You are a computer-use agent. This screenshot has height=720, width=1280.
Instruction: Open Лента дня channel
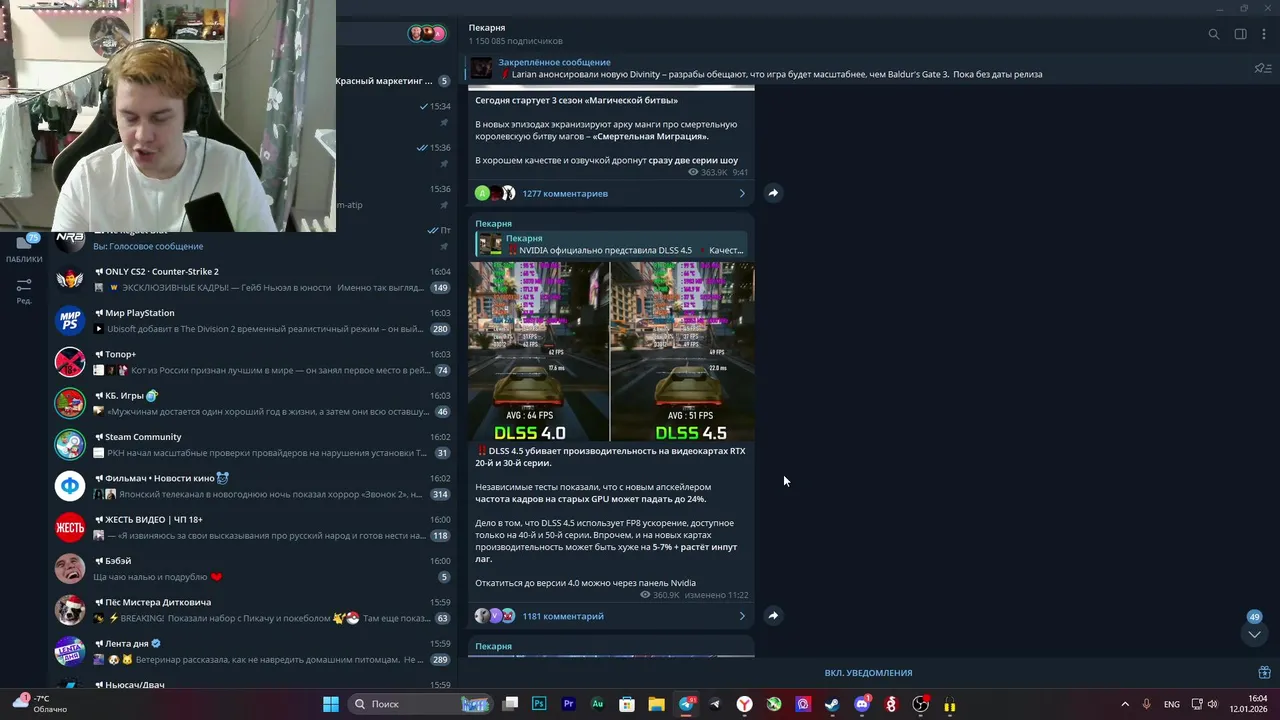click(x=254, y=651)
